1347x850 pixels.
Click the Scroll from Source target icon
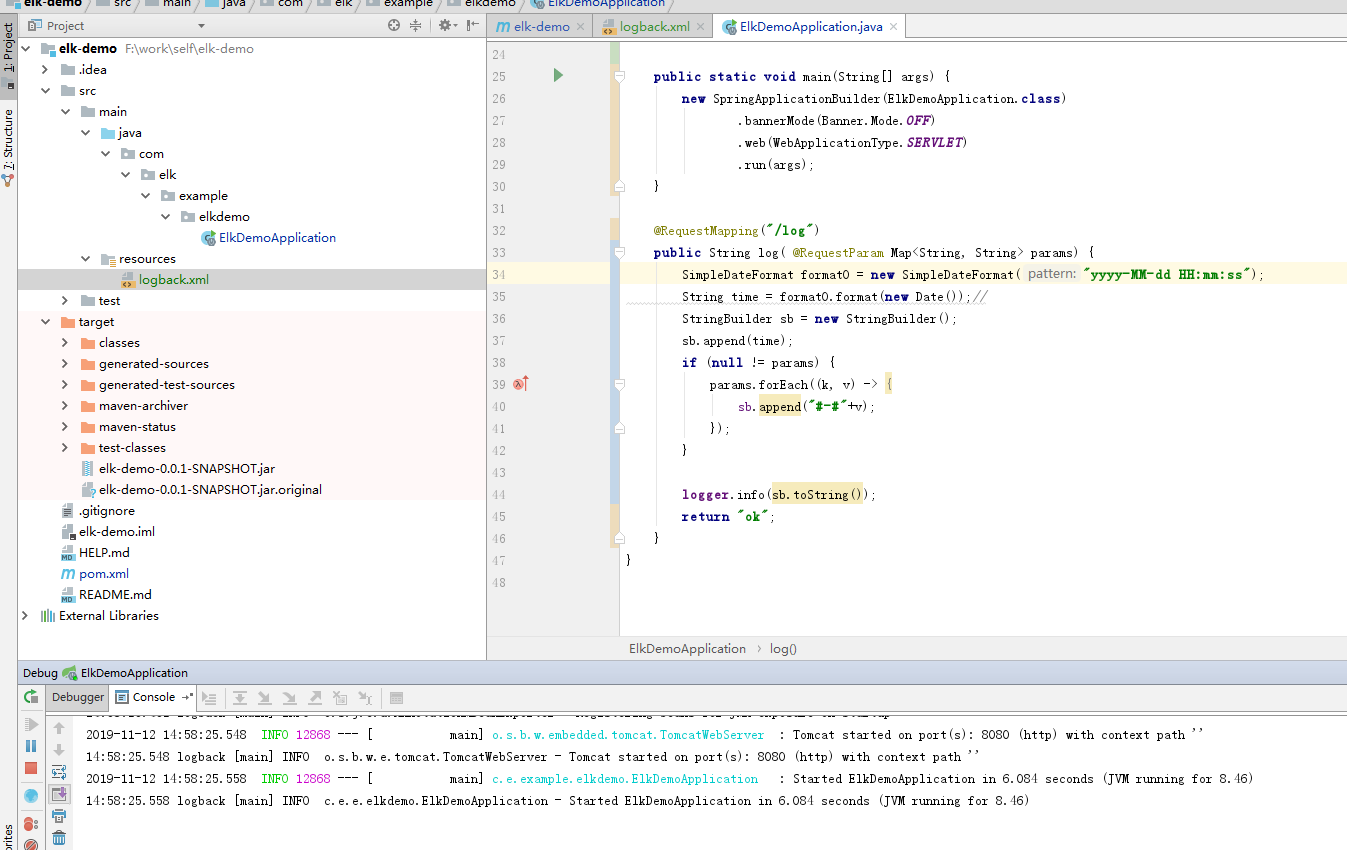[394, 26]
